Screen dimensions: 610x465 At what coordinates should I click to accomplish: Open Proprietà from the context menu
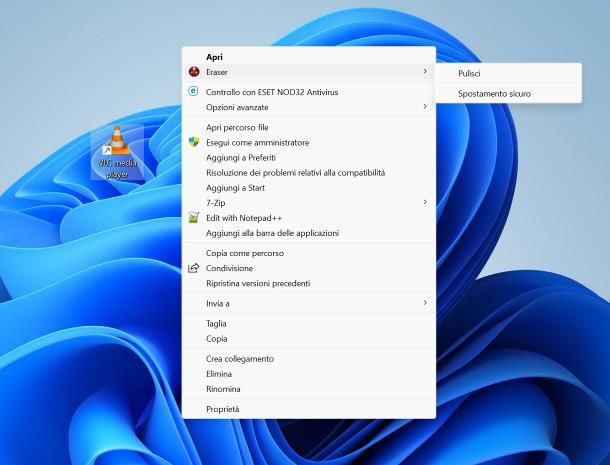tap(309, 409)
